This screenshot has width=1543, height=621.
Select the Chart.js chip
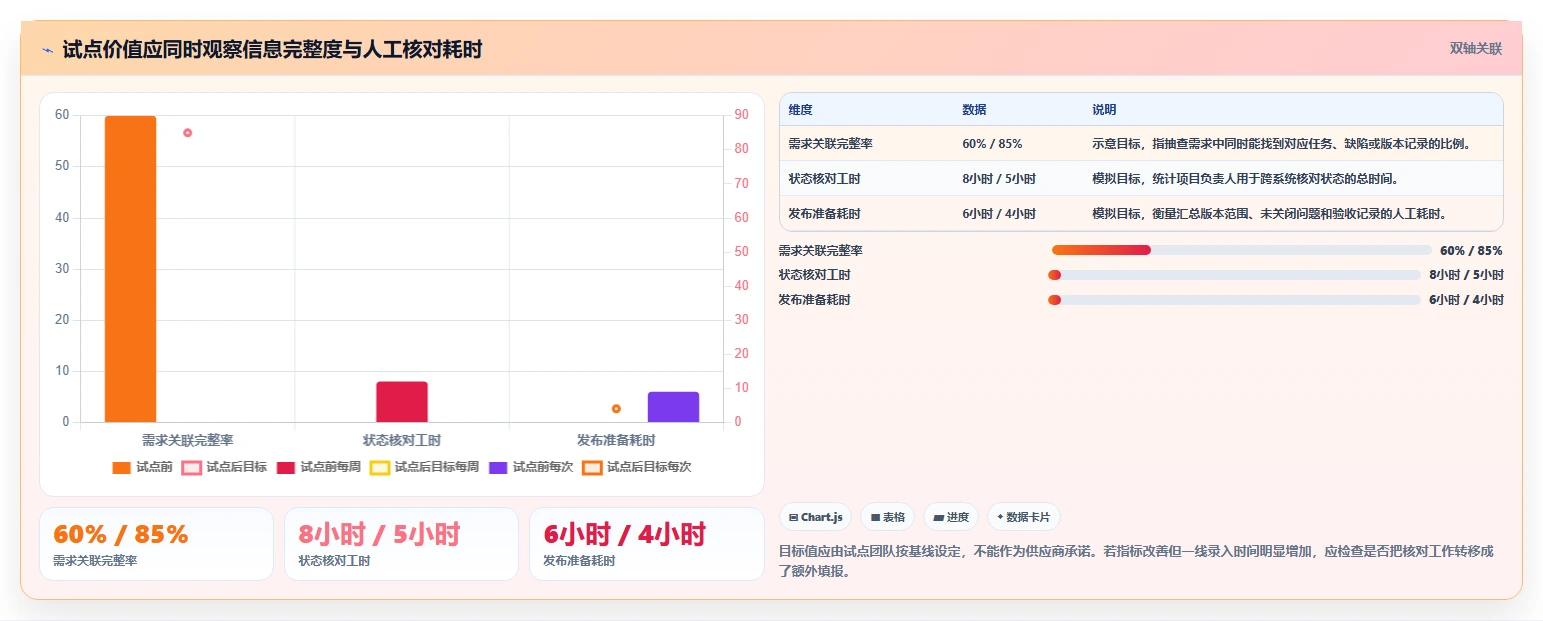(816, 517)
